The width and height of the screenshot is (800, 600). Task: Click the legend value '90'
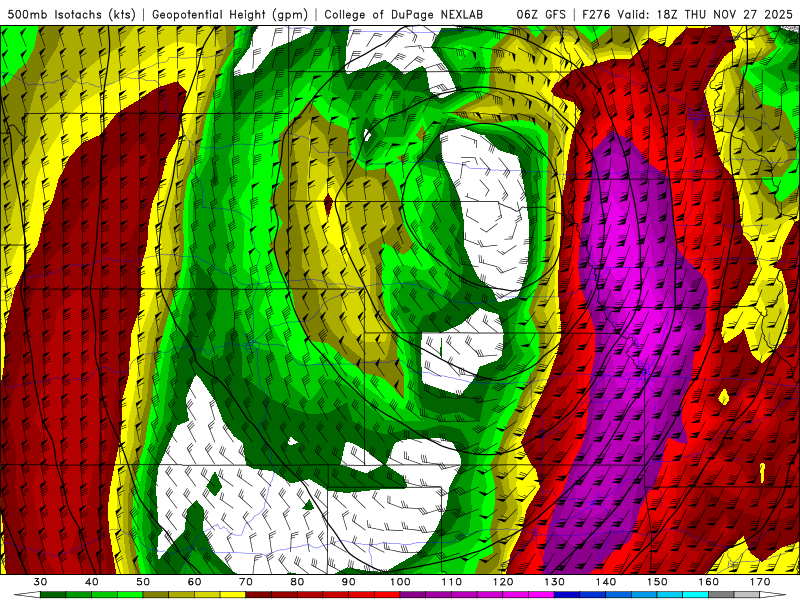pos(348,582)
